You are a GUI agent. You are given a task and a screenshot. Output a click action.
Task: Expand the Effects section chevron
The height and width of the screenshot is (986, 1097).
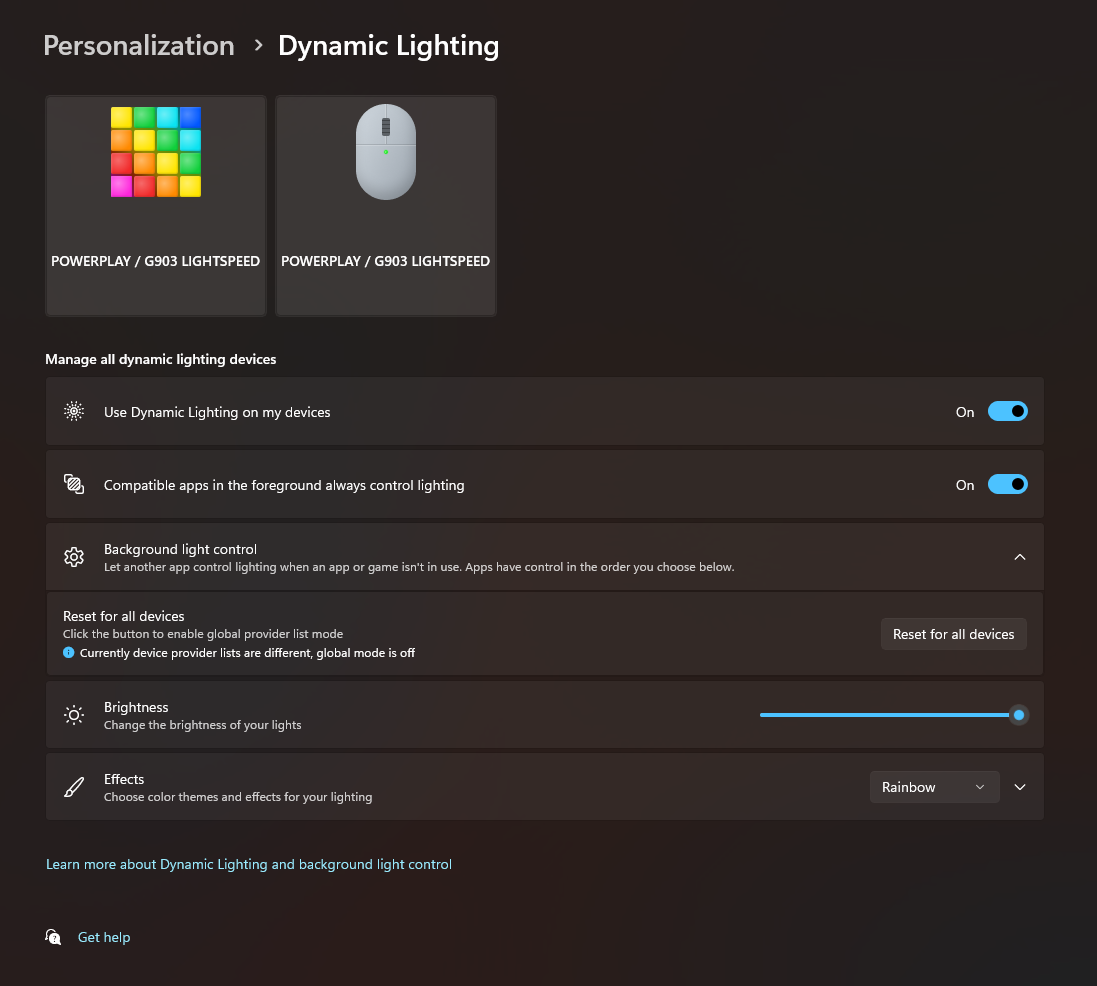click(1020, 787)
